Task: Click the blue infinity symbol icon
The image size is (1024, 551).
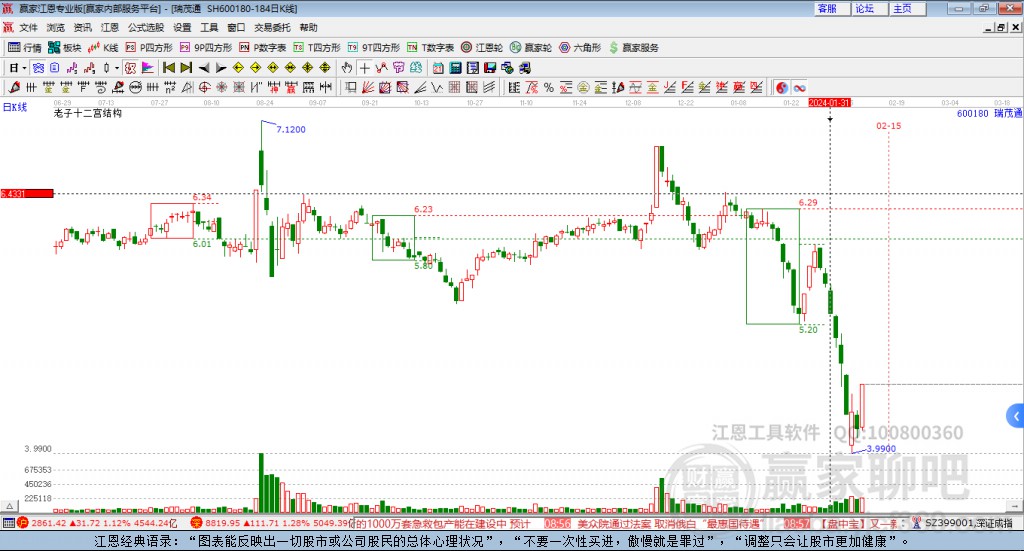Action: [x=799, y=87]
